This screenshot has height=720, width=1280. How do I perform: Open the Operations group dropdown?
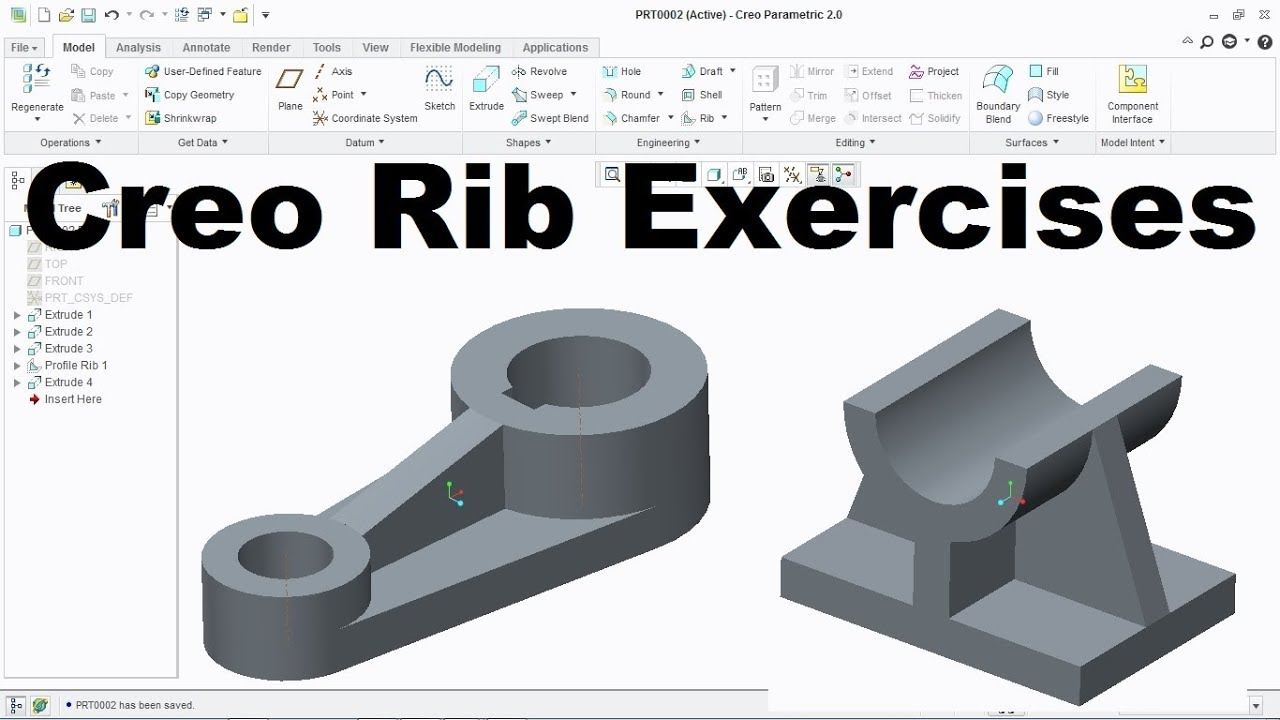(70, 142)
